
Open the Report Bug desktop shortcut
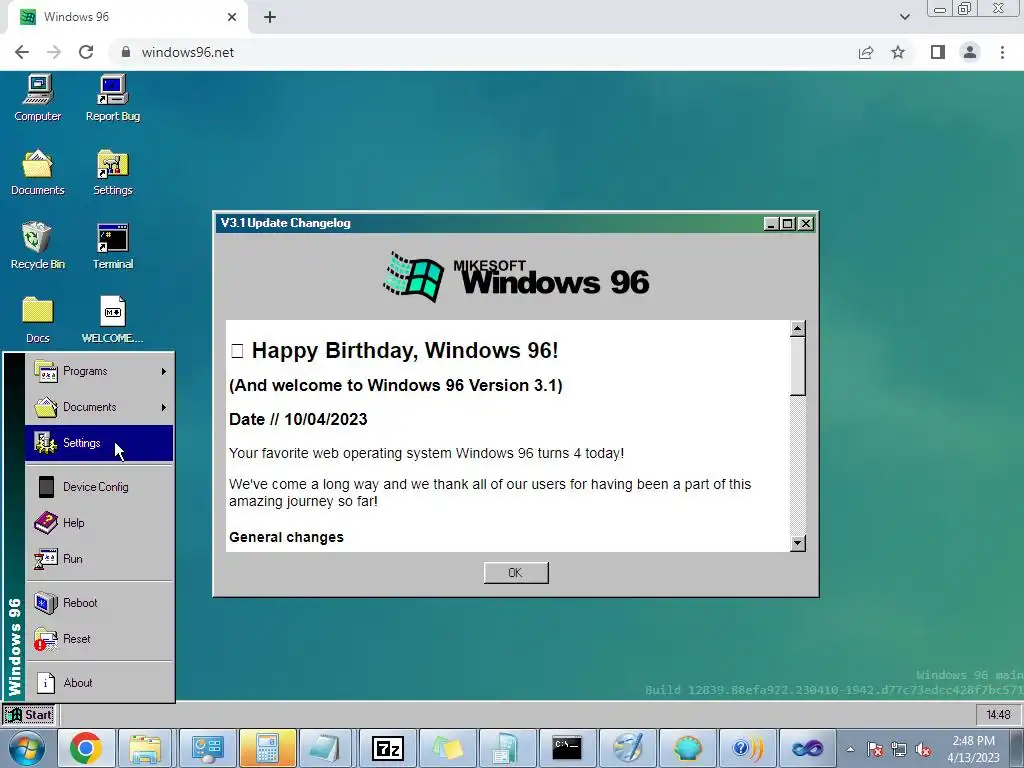112,98
